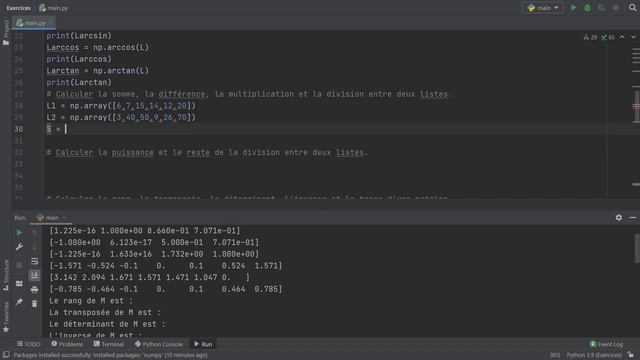The image size is (640, 360).
Task: Hide the Run panel with minus icon
Action: point(633,218)
